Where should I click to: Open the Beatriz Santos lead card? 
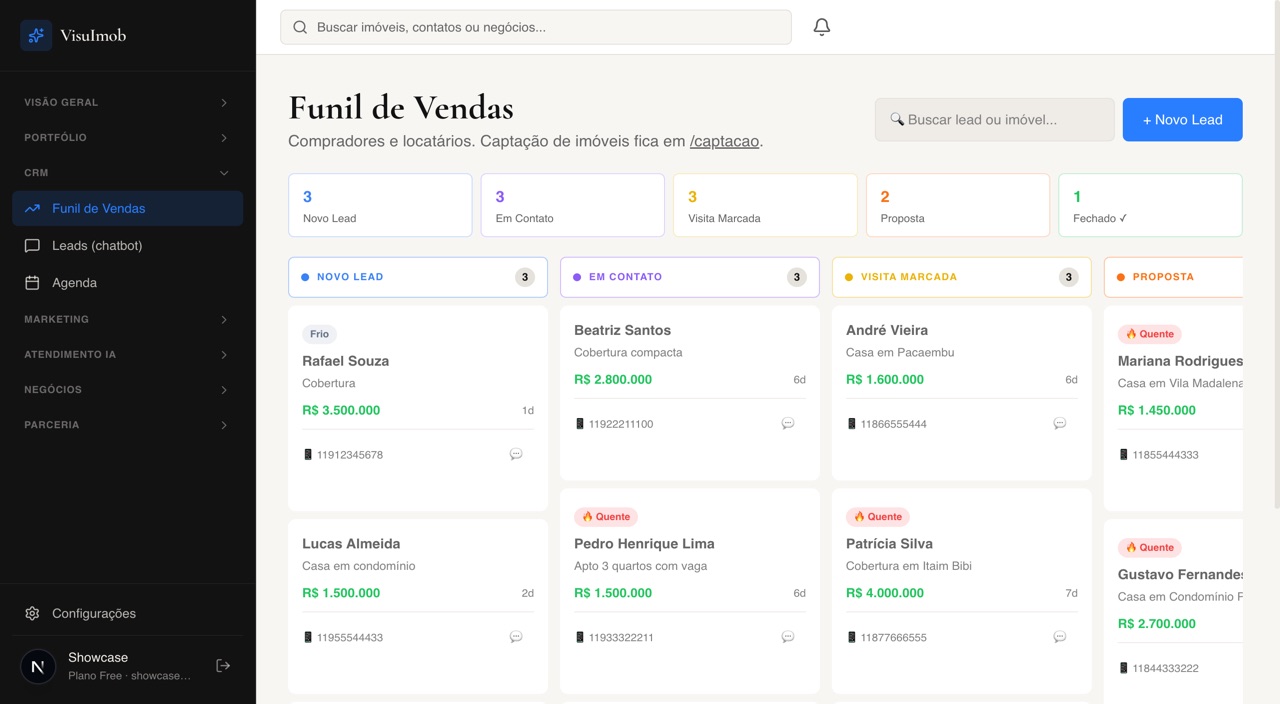(690, 393)
